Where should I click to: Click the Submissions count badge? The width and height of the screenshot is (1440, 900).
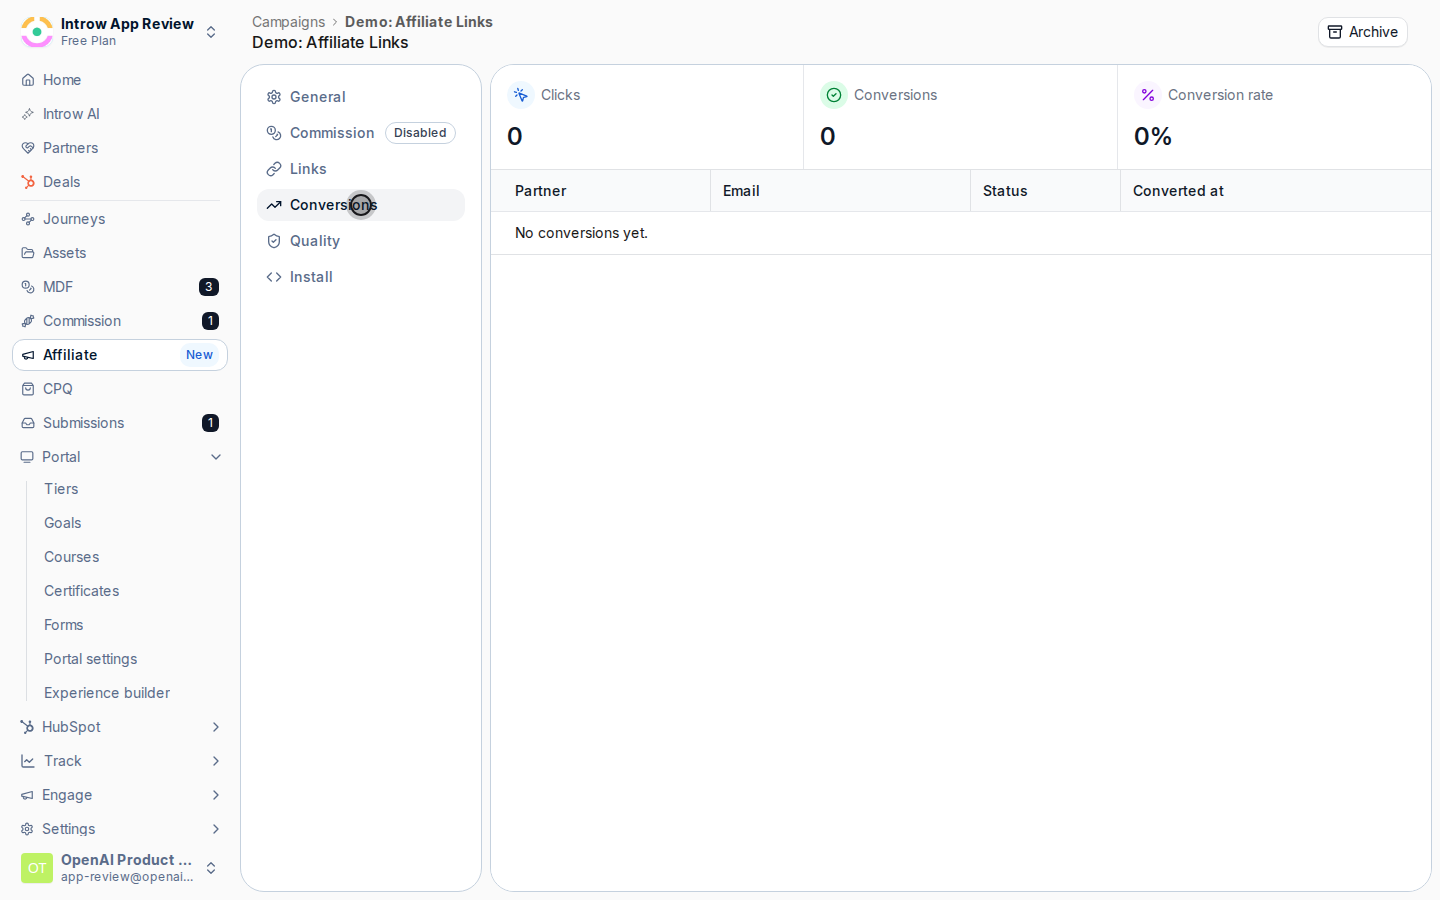tap(210, 423)
